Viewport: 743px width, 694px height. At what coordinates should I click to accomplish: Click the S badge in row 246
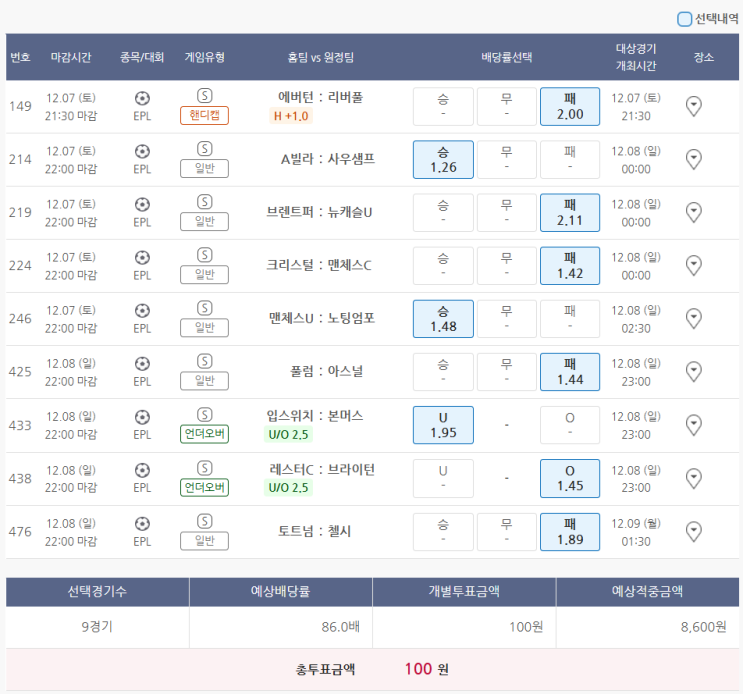click(205, 308)
